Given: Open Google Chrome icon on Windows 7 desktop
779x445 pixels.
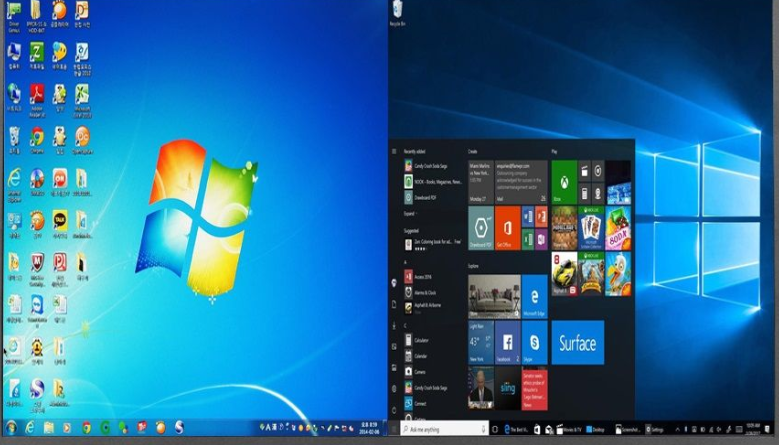Looking at the screenshot, I should (37, 140).
